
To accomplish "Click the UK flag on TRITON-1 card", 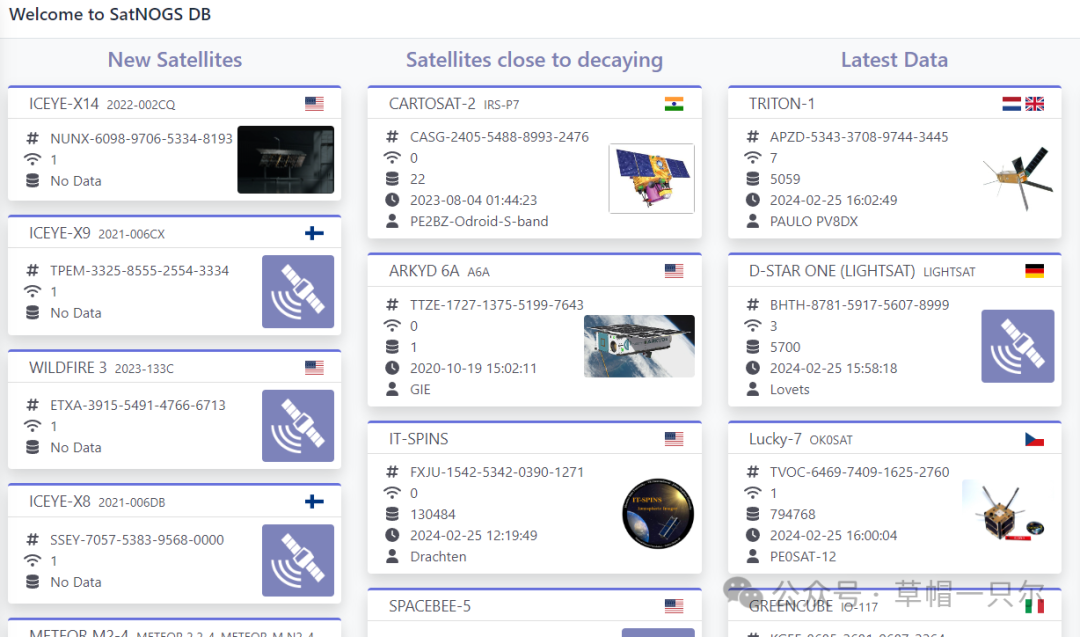I will tap(1034, 103).
